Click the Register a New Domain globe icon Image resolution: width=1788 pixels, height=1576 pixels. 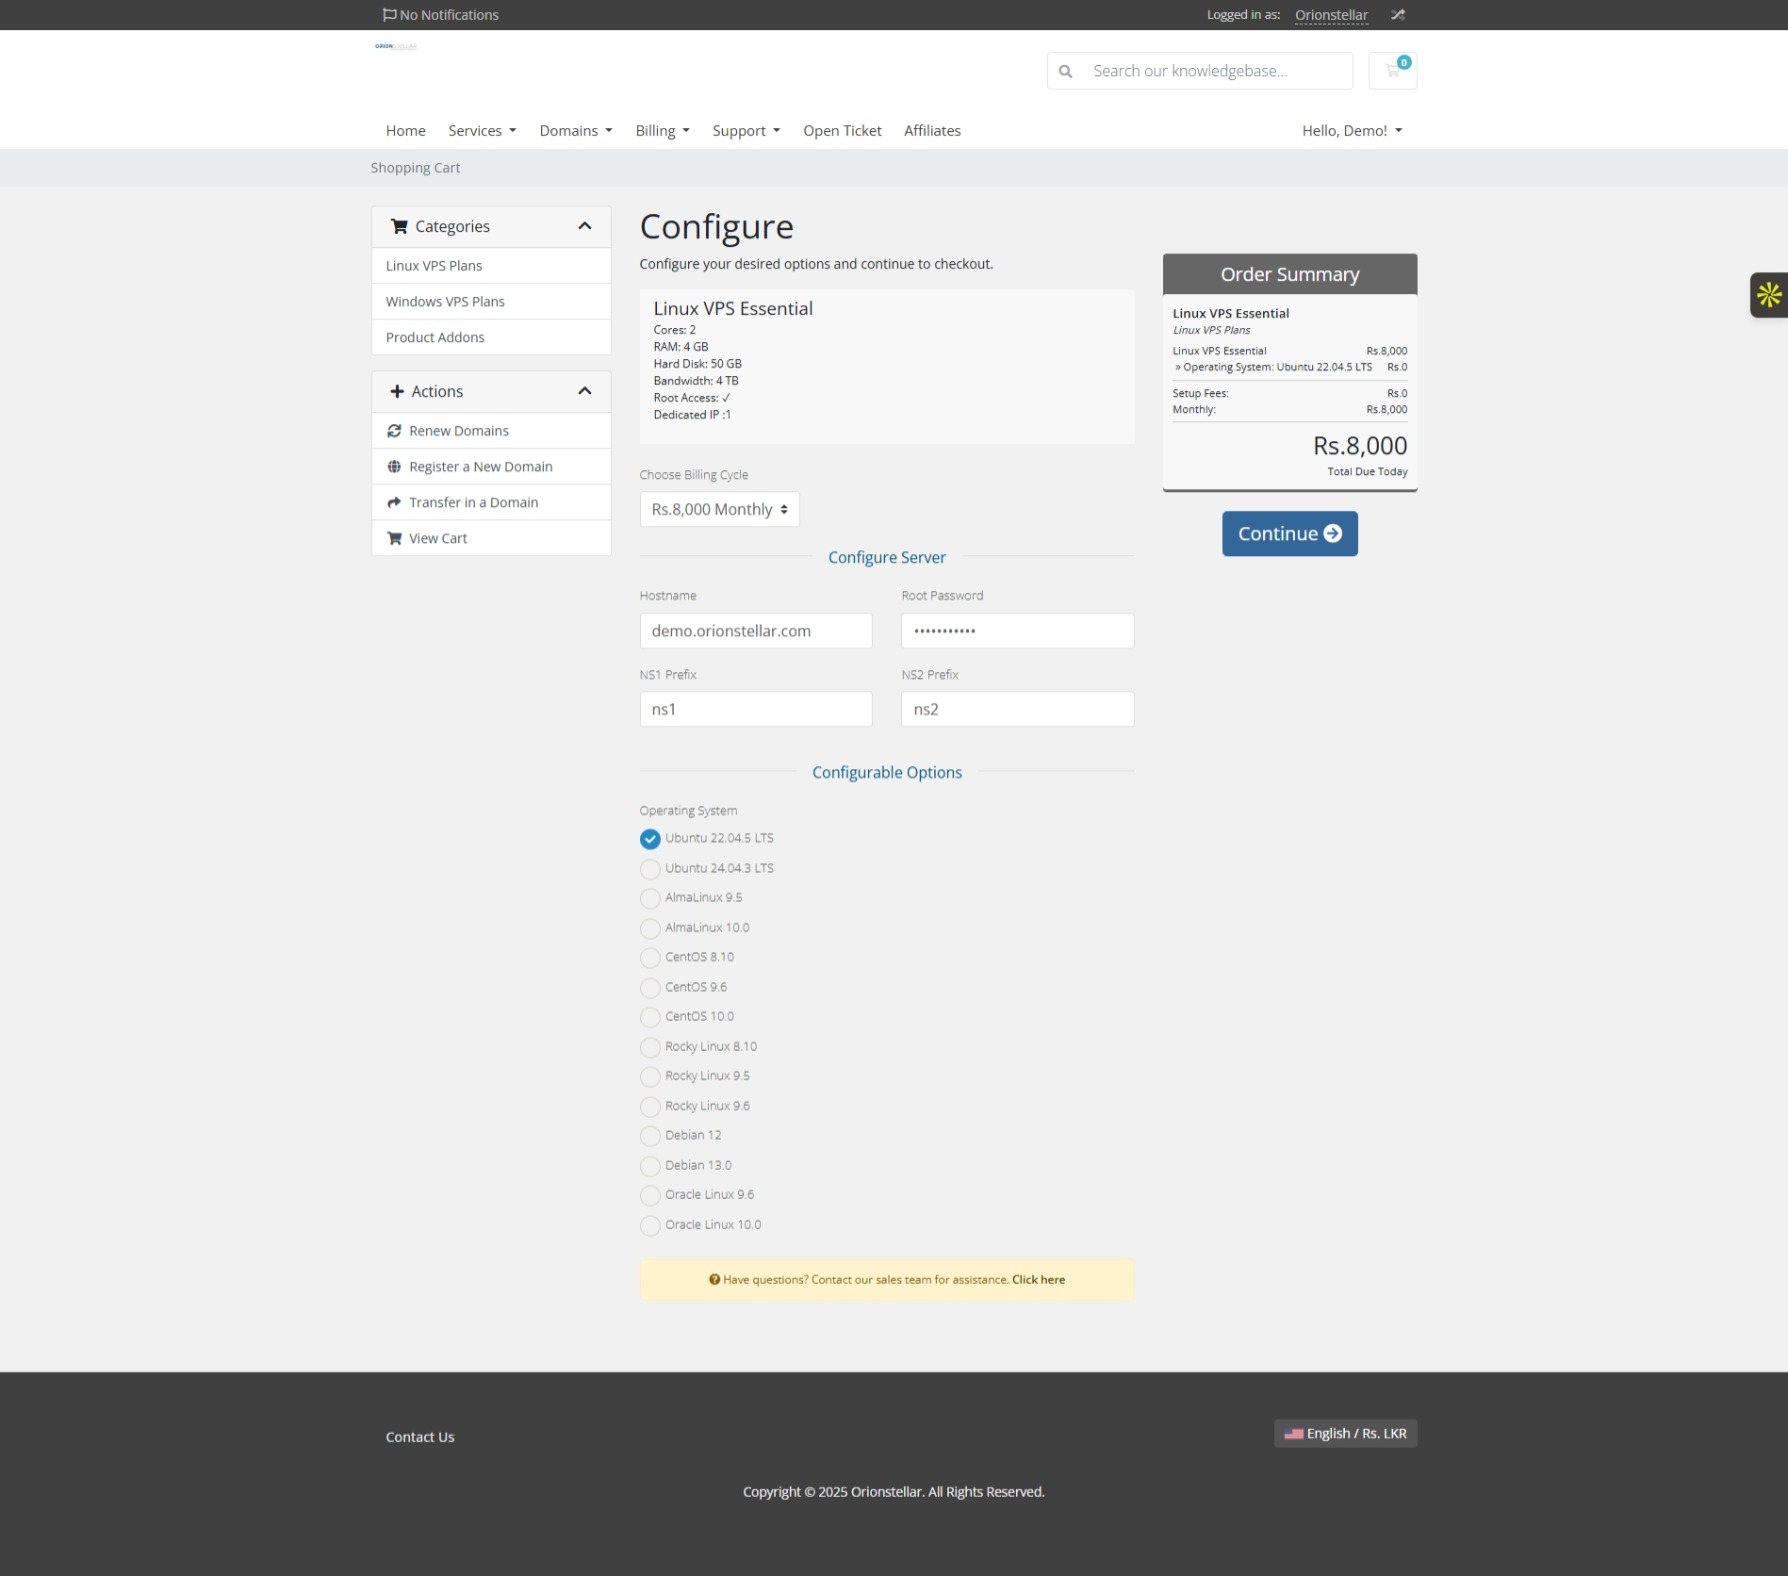point(394,467)
